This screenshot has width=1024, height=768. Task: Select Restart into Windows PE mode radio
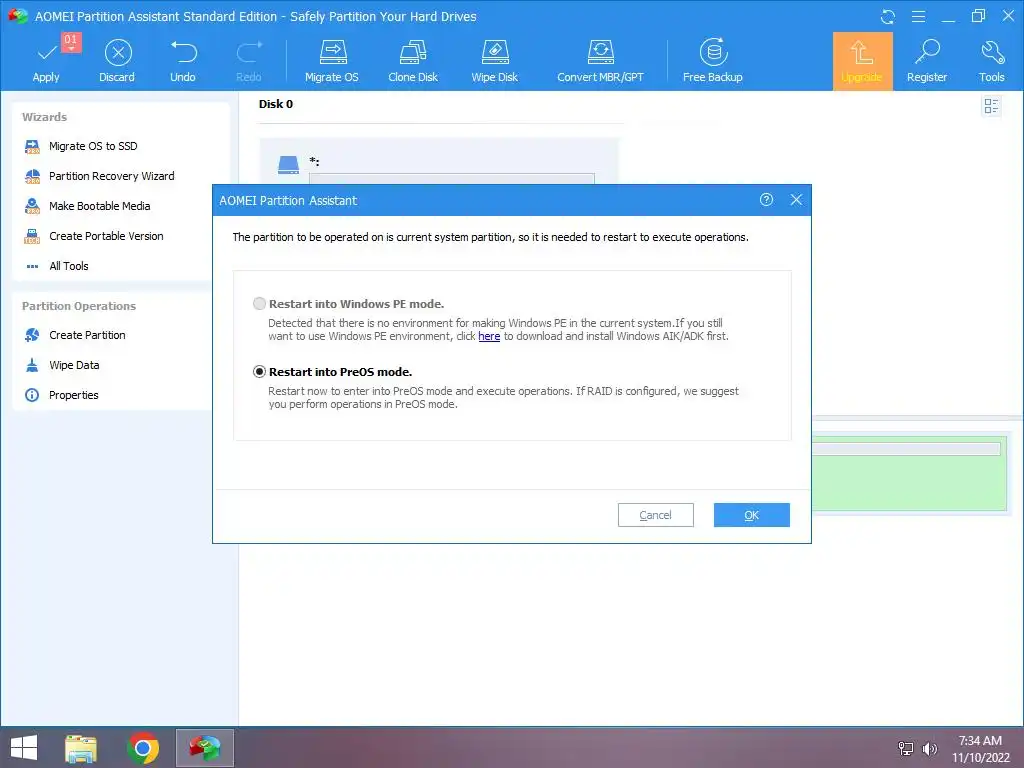point(259,304)
